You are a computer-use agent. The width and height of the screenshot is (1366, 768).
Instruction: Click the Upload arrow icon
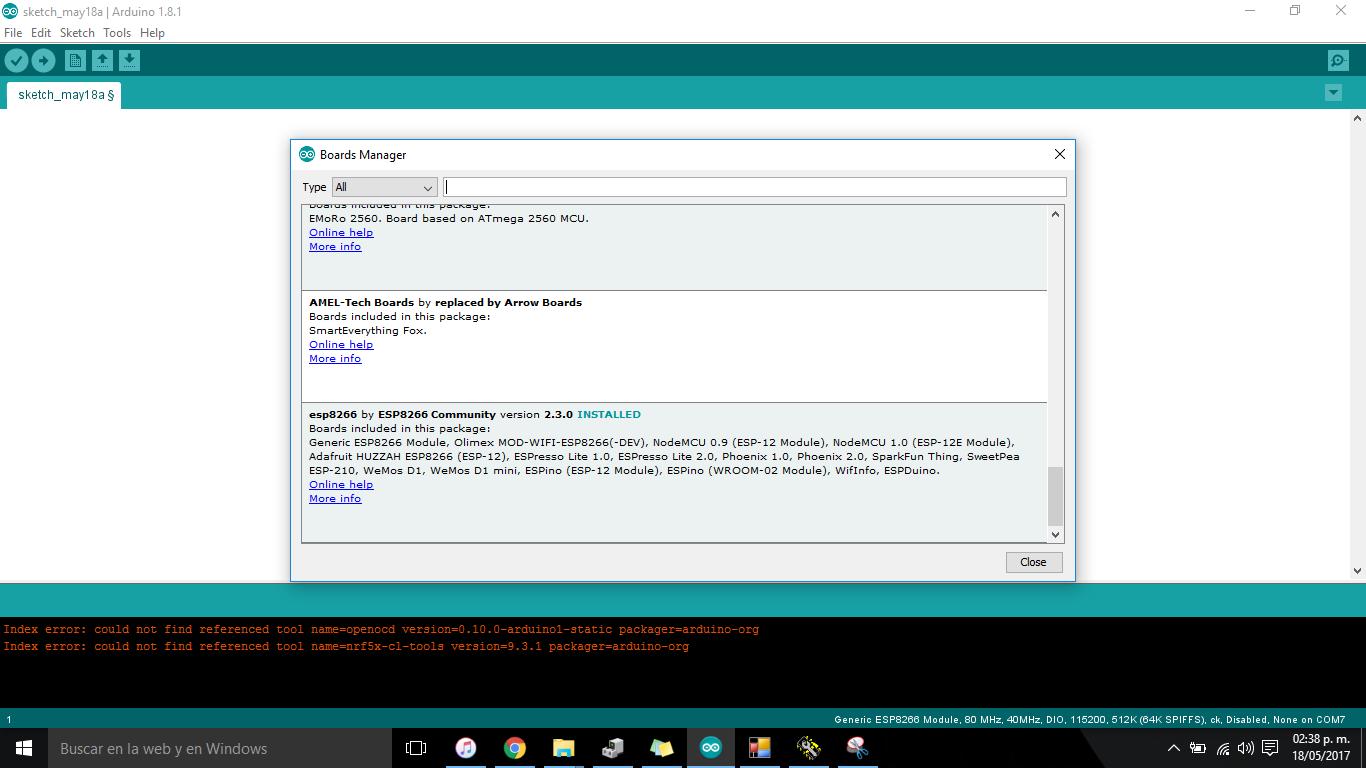(x=43, y=61)
